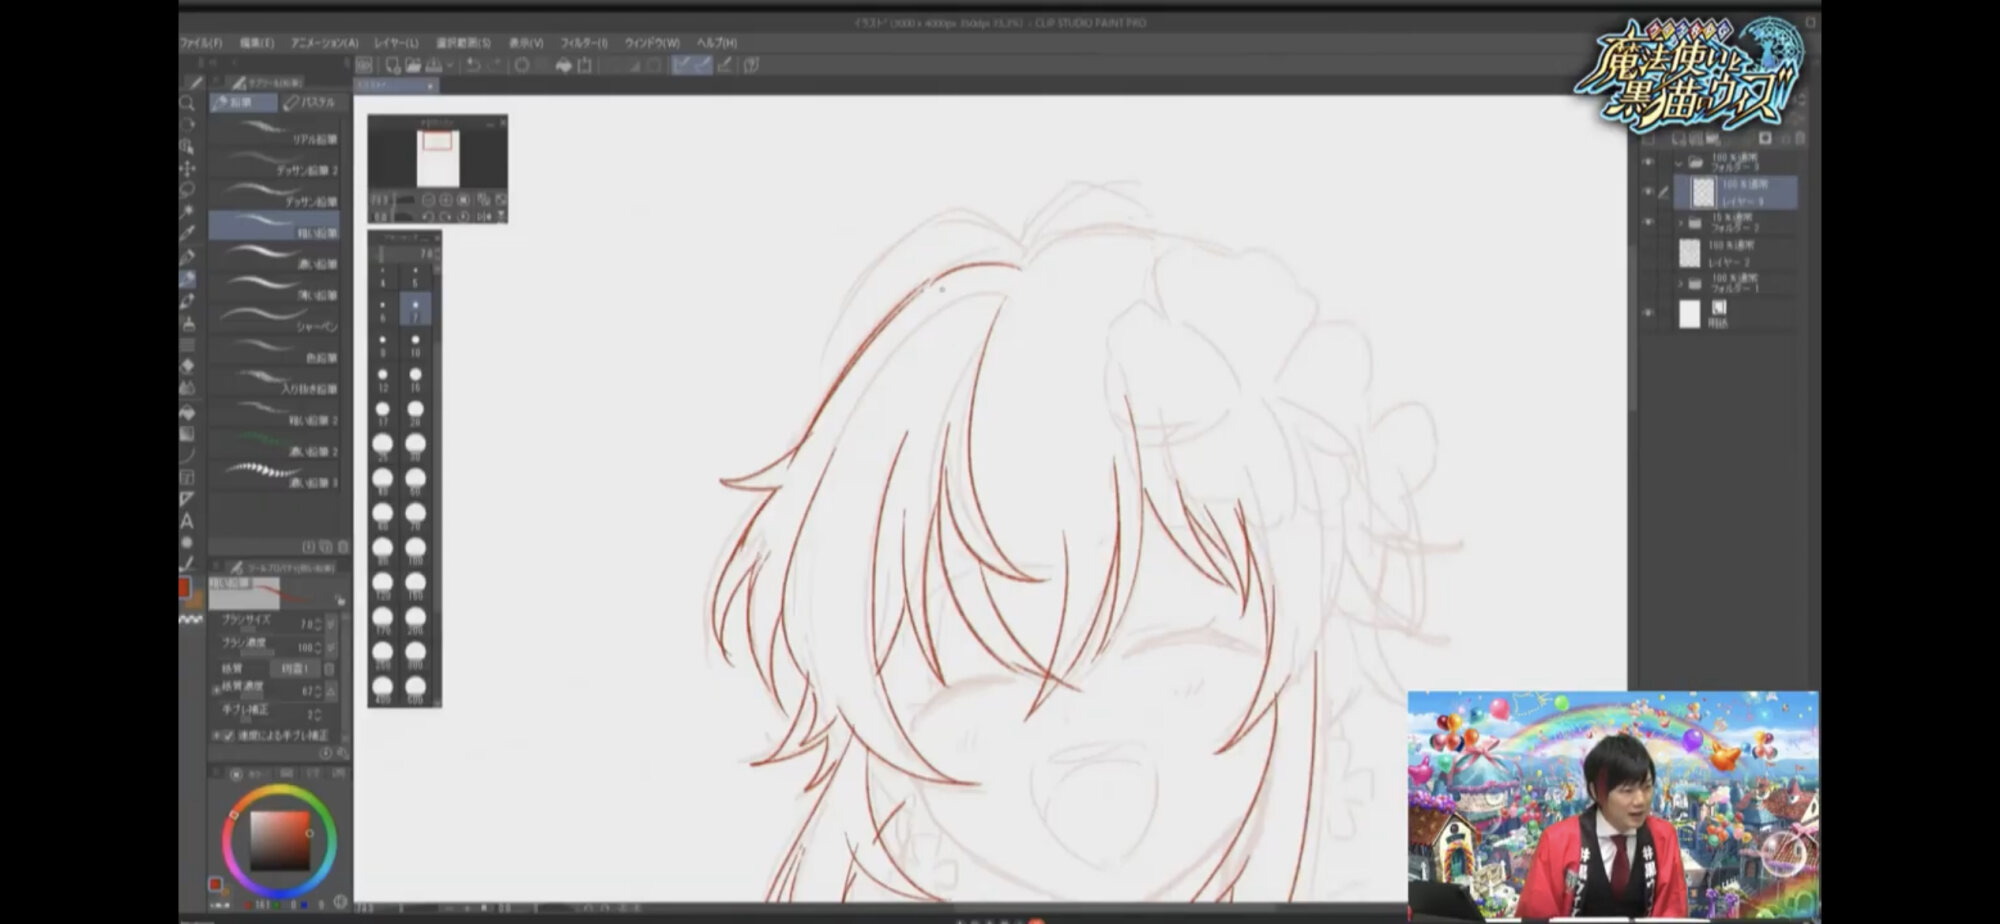Viewport: 2000px width, 924px height.
Task: Click zoom in in Navigator panel
Action: pyautogui.click(x=446, y=200)
